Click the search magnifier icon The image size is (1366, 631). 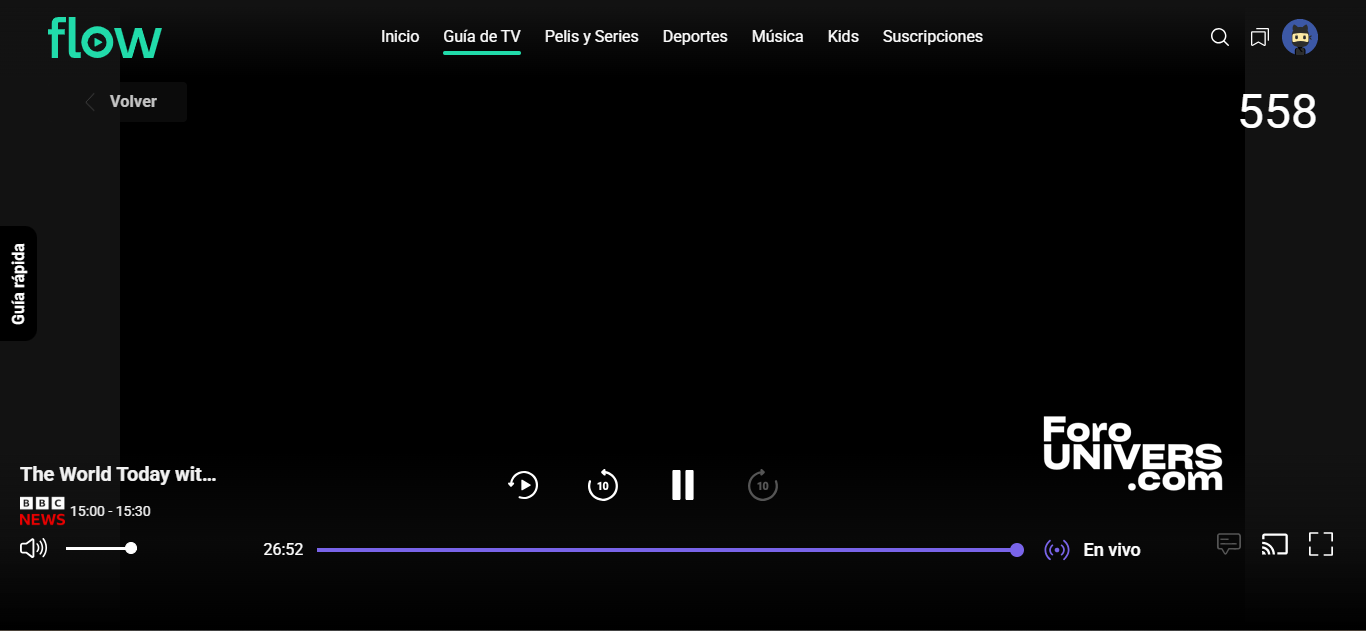pyautogui.click(x=1219, y=36)
